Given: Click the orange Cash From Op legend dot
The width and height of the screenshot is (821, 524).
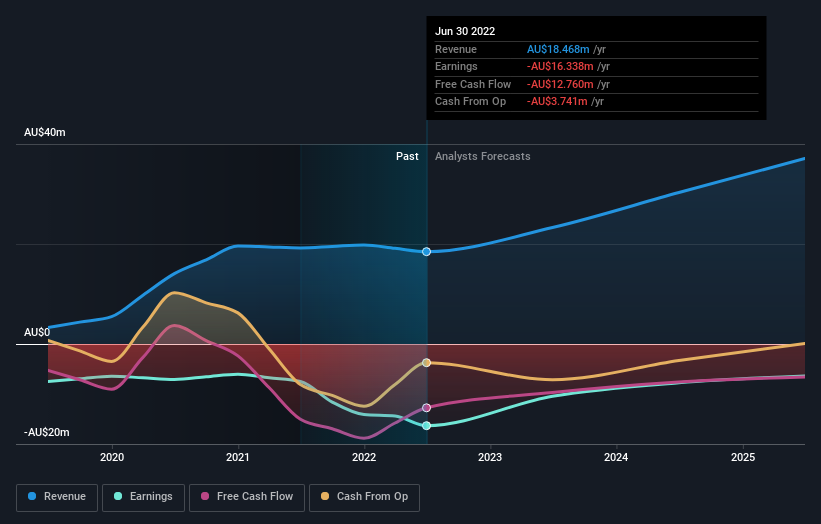Looking at the screenshot, I should (x=325, y=496).
